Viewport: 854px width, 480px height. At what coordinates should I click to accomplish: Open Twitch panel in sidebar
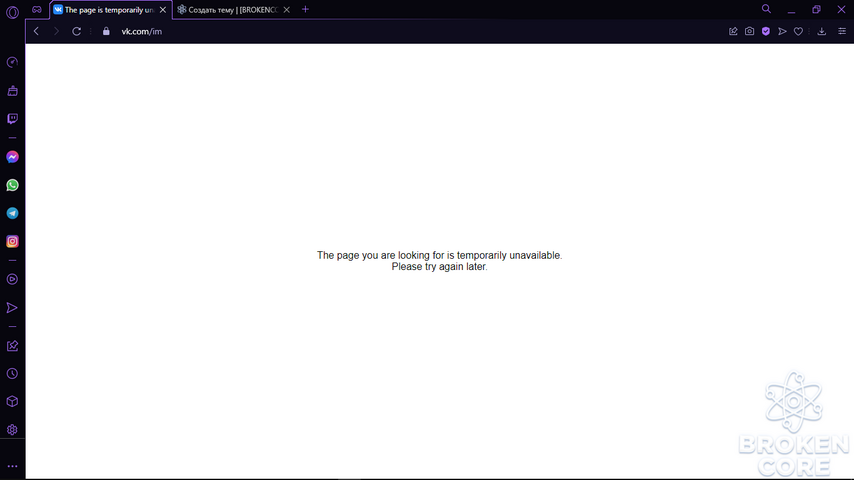13,119
